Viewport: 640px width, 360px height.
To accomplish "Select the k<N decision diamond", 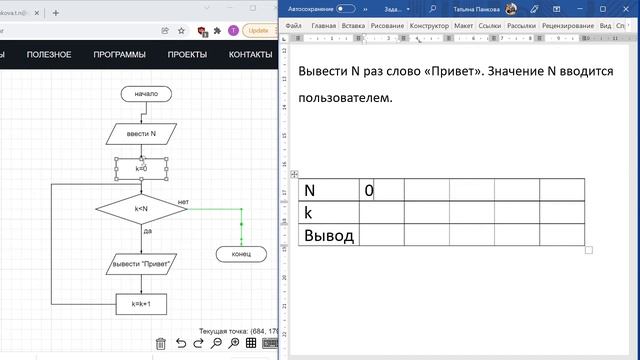I will (141, 209).
